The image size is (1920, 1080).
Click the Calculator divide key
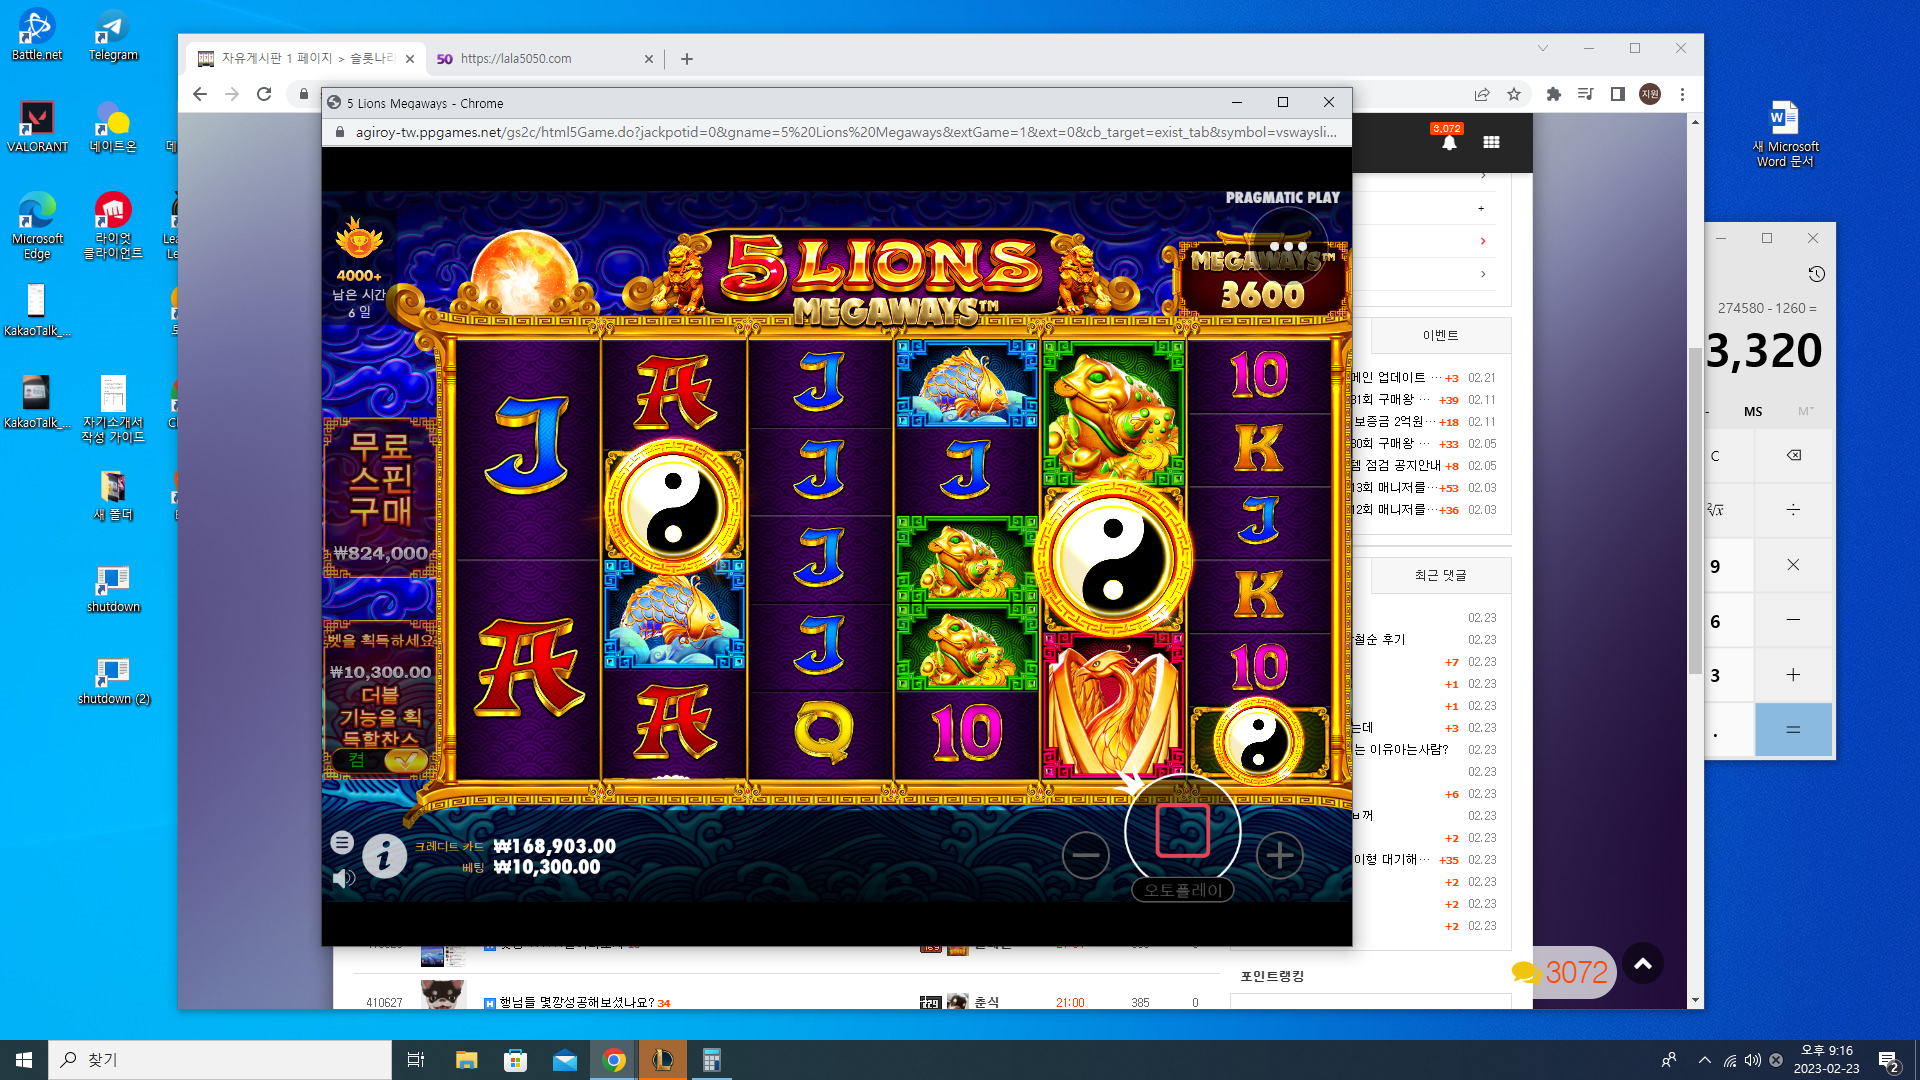pos(1794,510)
